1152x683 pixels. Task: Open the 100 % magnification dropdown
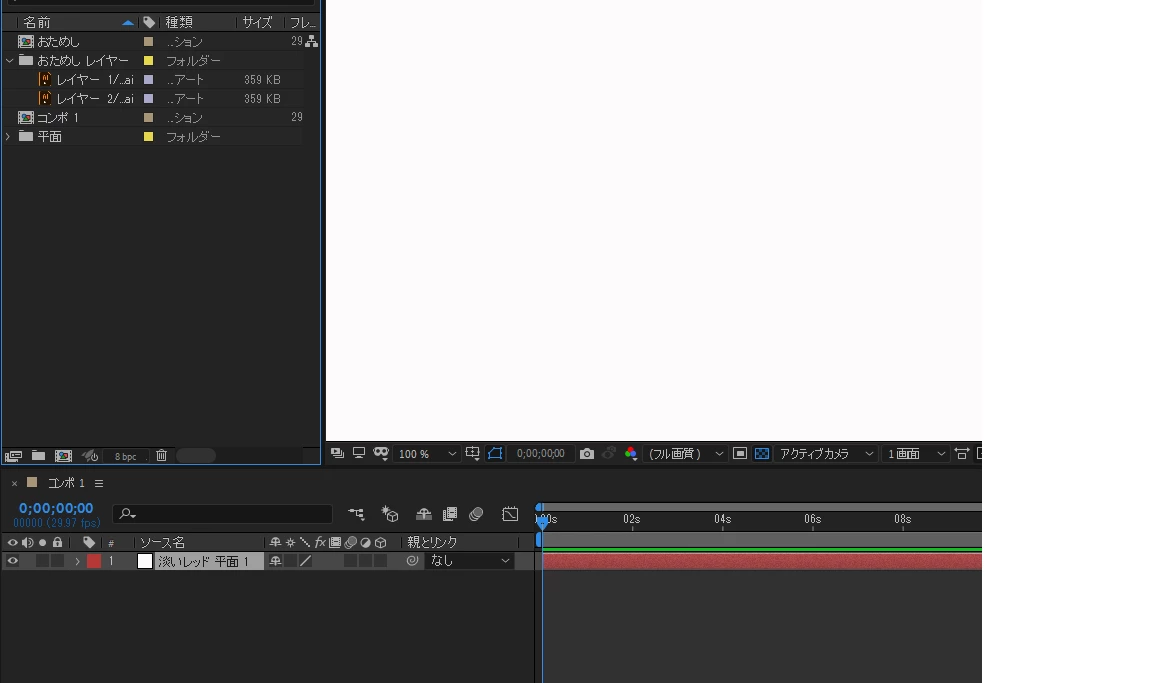pos(427,454)
